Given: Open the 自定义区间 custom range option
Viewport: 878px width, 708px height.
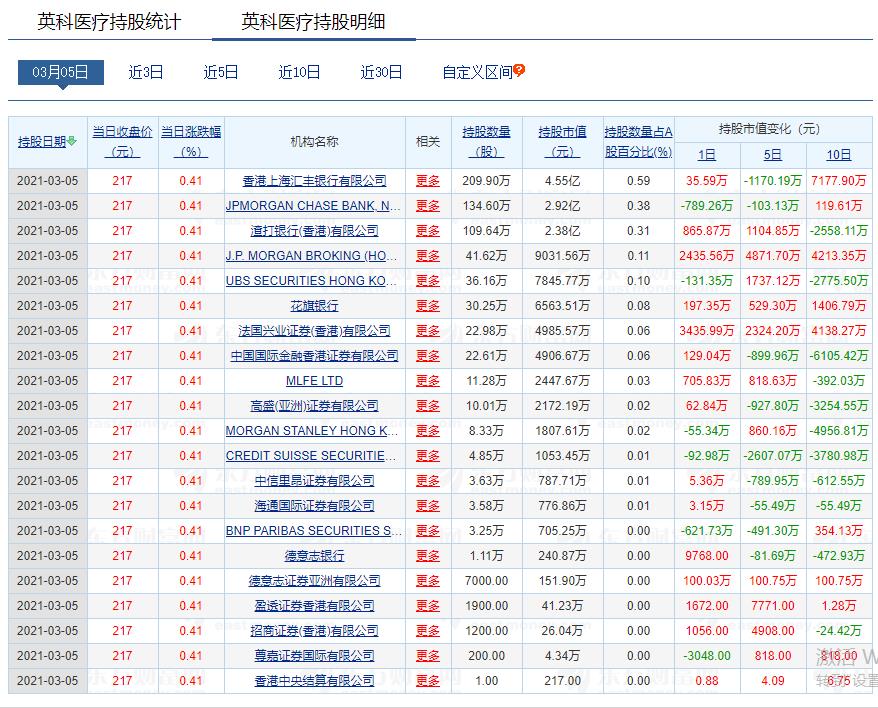Looking at the screenshot, I should [477, 72].
